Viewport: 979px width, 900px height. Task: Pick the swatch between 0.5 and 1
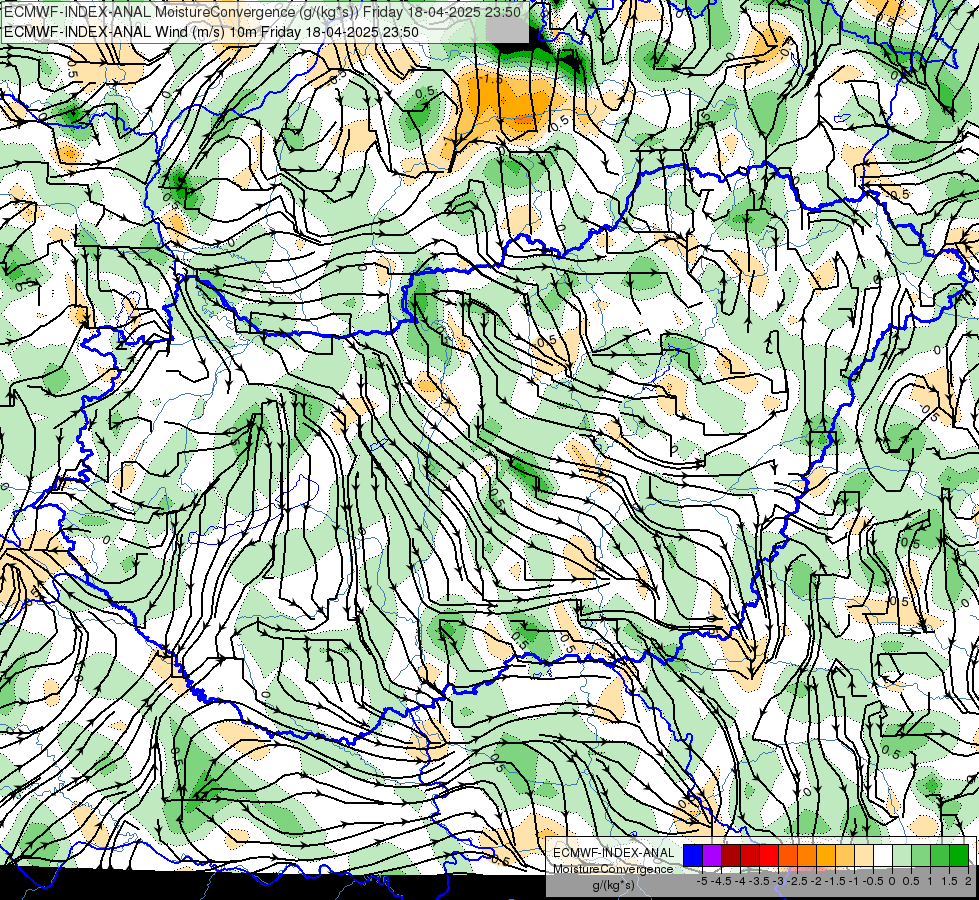point(921,855)
